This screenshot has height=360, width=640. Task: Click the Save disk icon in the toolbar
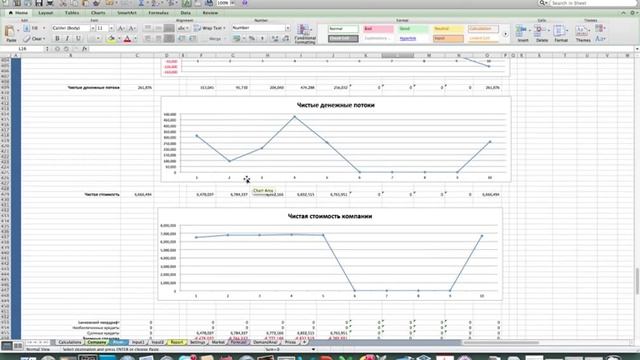point(39,3)
